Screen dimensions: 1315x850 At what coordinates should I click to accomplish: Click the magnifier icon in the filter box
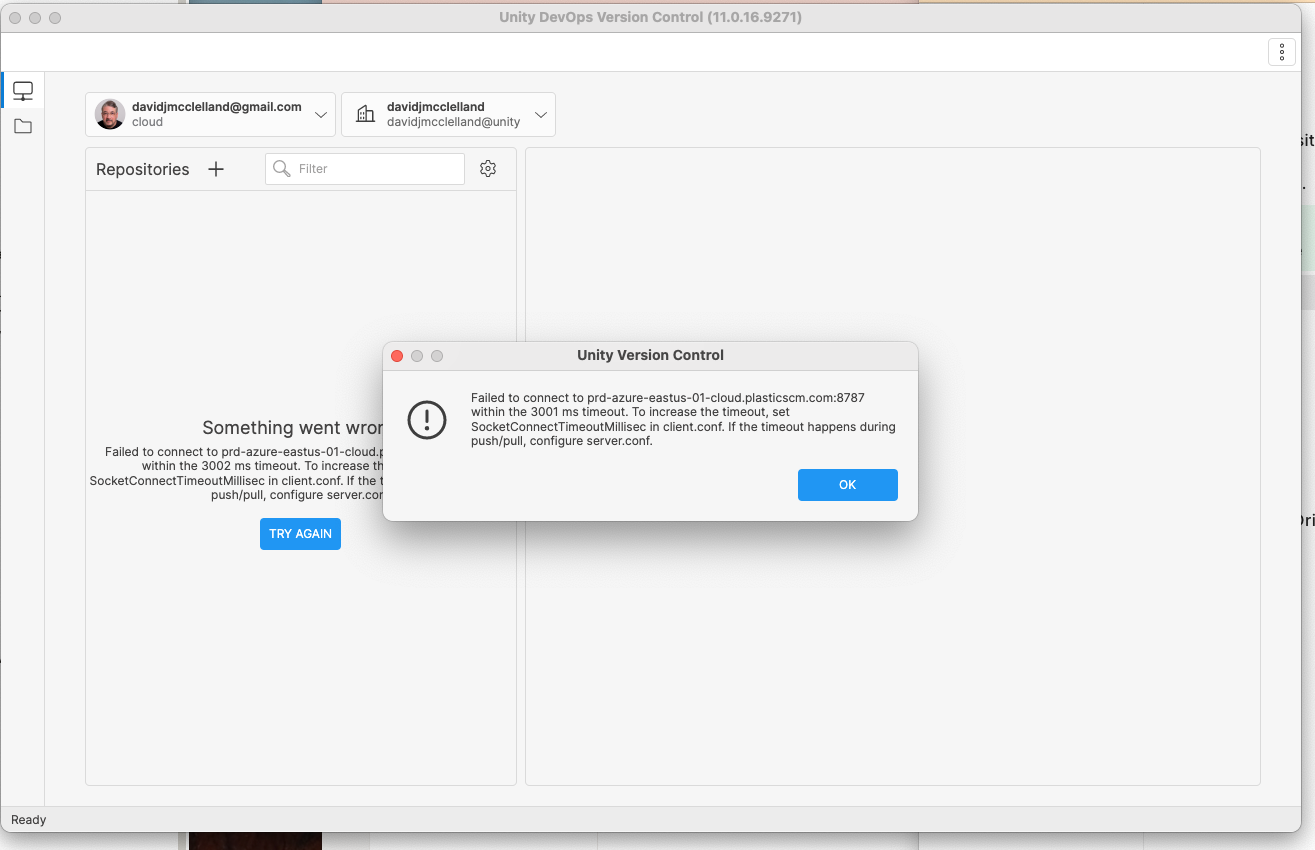click(x=281, y=169)
